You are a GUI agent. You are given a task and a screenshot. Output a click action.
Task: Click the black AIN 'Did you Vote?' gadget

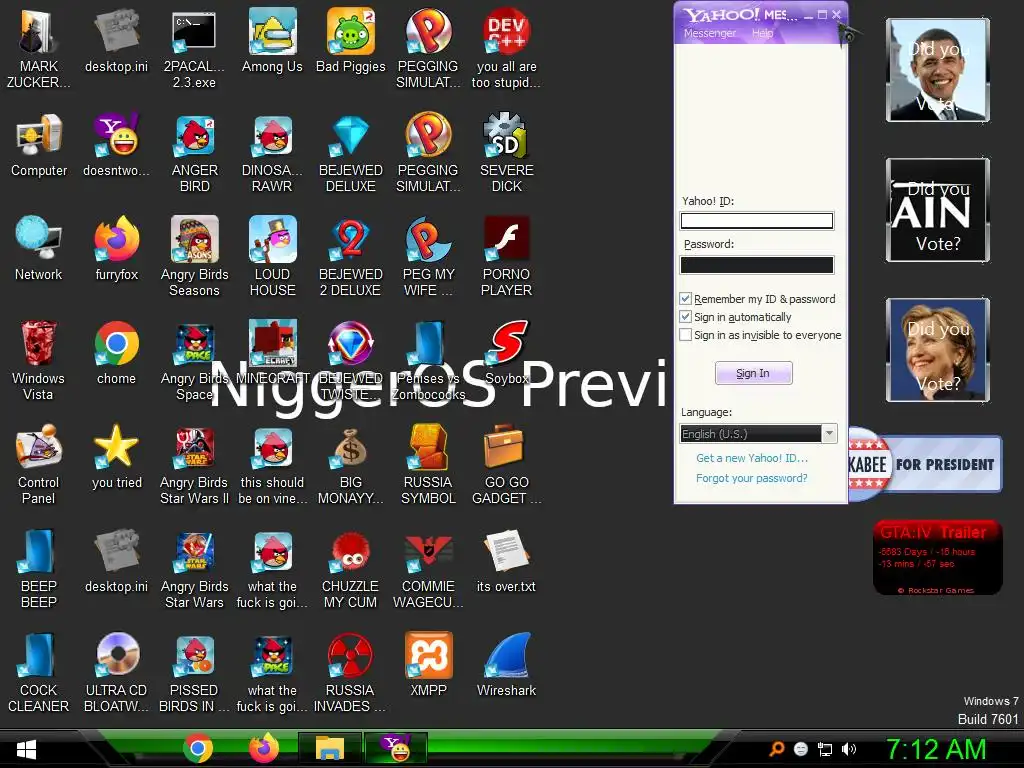click(x=938, y=210)
